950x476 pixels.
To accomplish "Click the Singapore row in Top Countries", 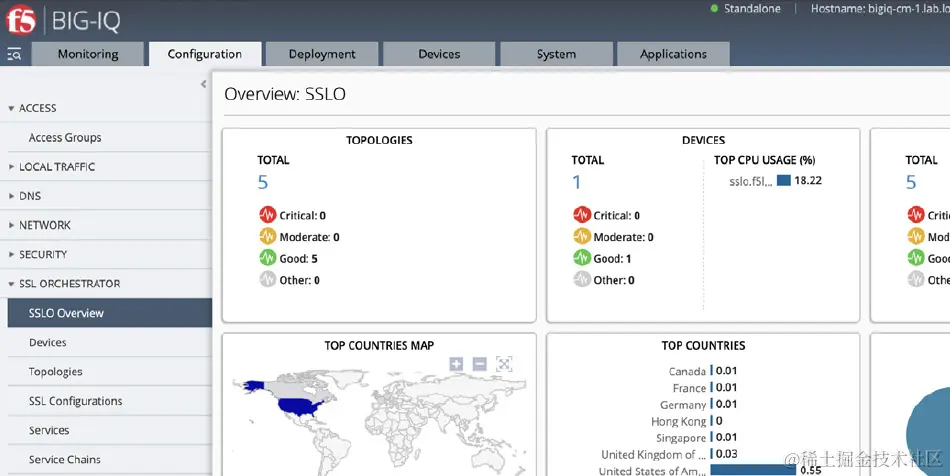I will click(x=697, y=437).
